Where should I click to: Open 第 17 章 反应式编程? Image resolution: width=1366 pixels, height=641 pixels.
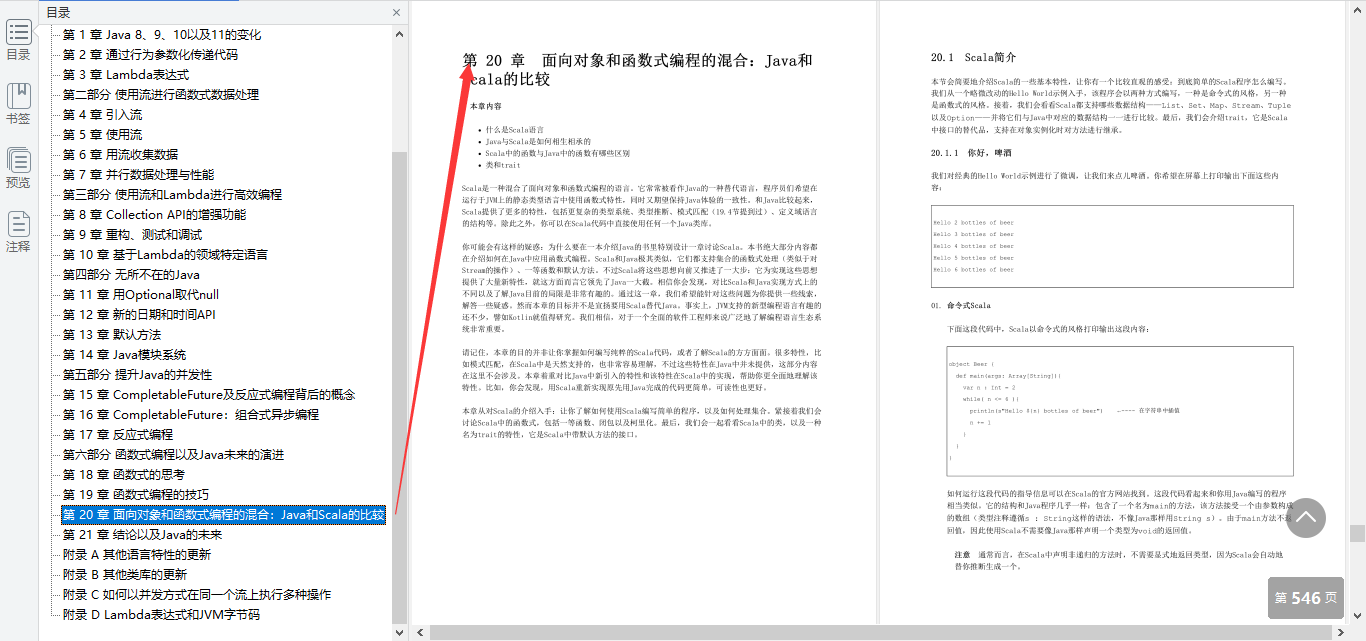(x=117, y=434)
